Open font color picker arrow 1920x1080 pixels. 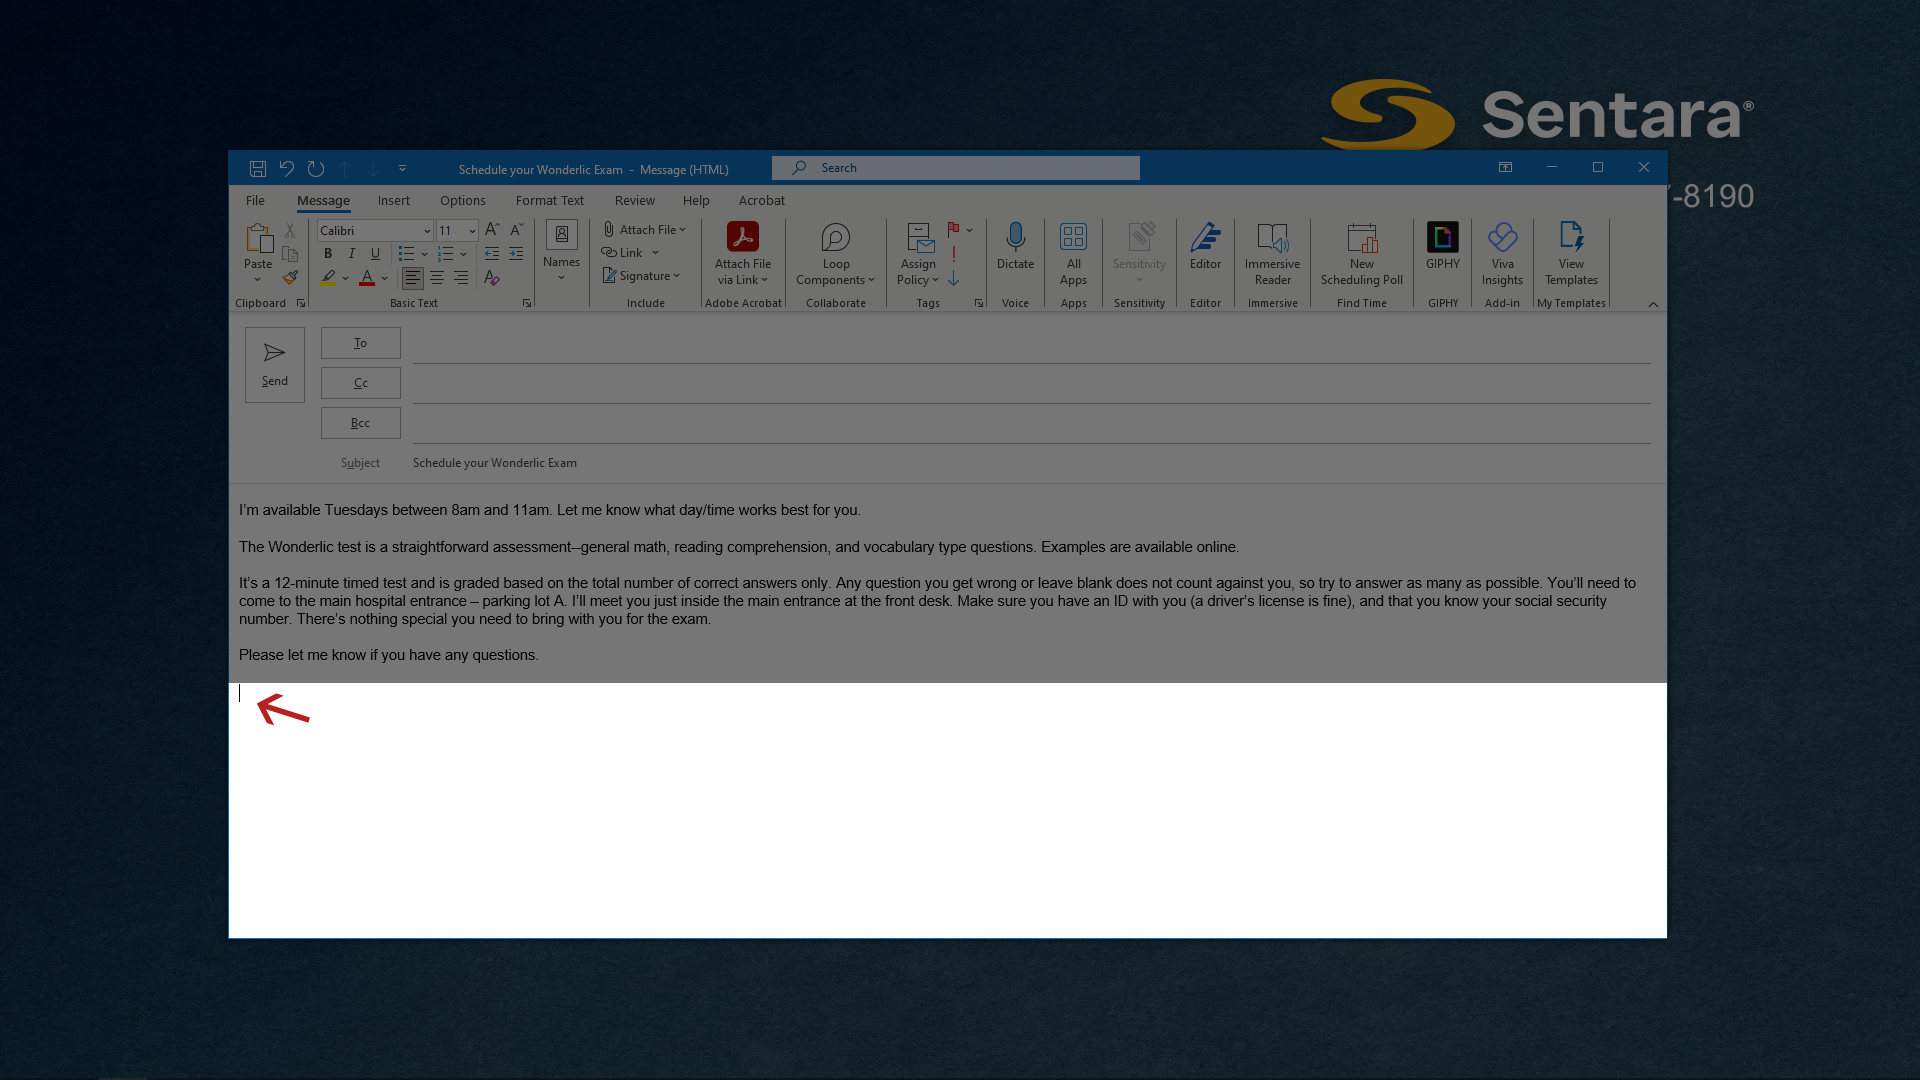tap(384, 279)
